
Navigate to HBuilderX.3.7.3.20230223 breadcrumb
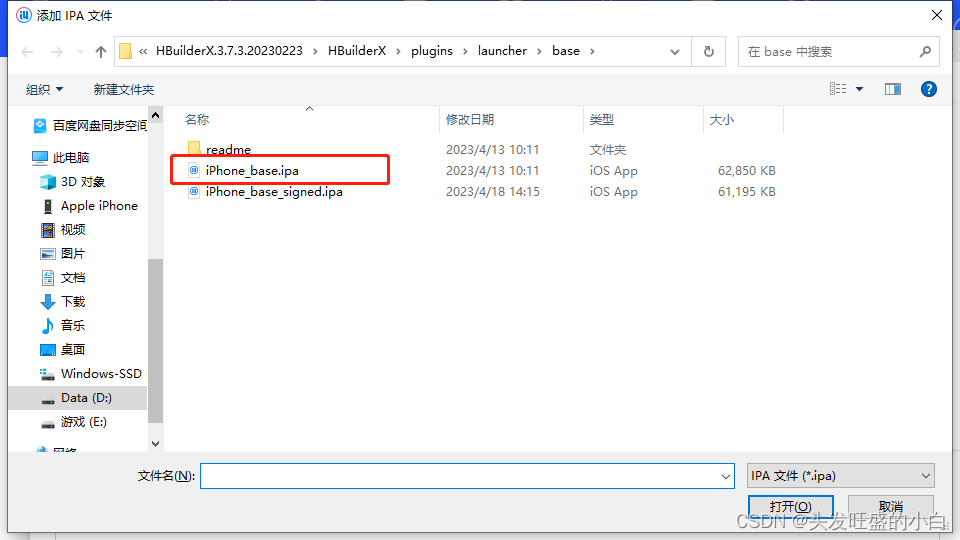point(229,51)
